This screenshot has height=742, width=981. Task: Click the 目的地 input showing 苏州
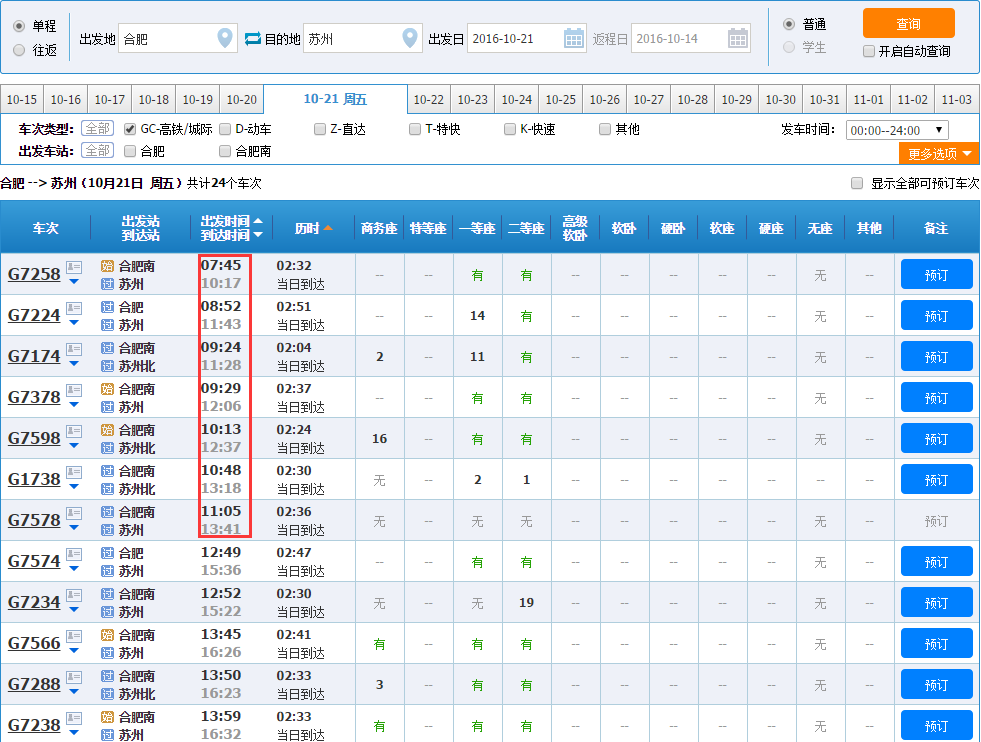click(x=363, y=39)
